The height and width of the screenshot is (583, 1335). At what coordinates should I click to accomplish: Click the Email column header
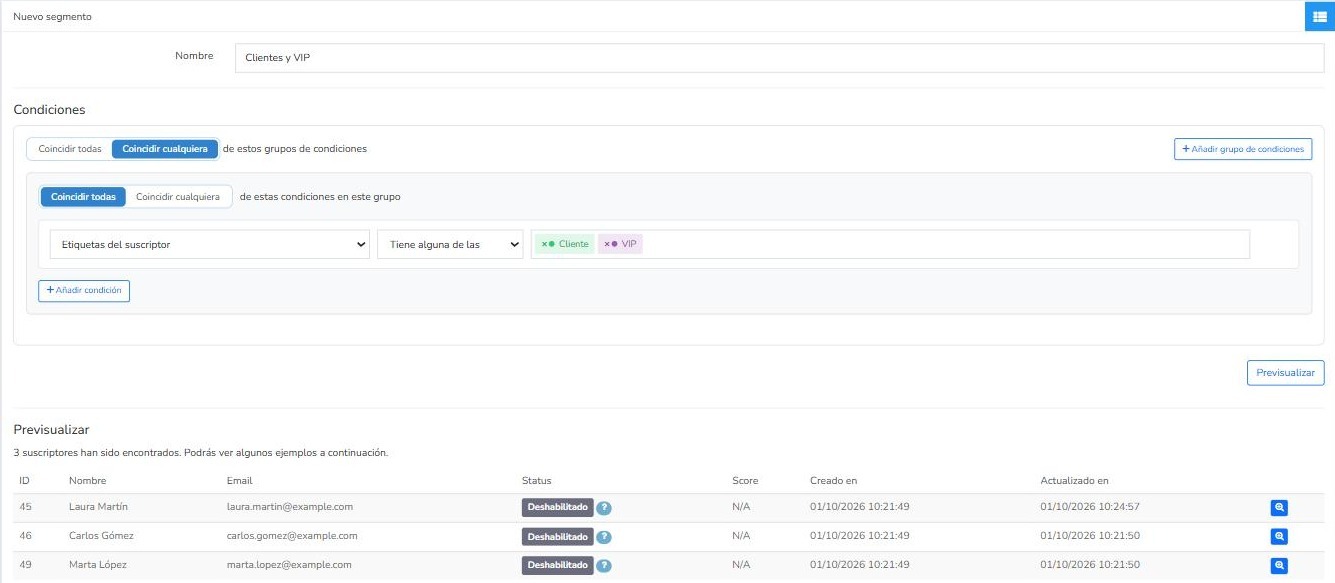pyautogui.click(x=240, y=481)
